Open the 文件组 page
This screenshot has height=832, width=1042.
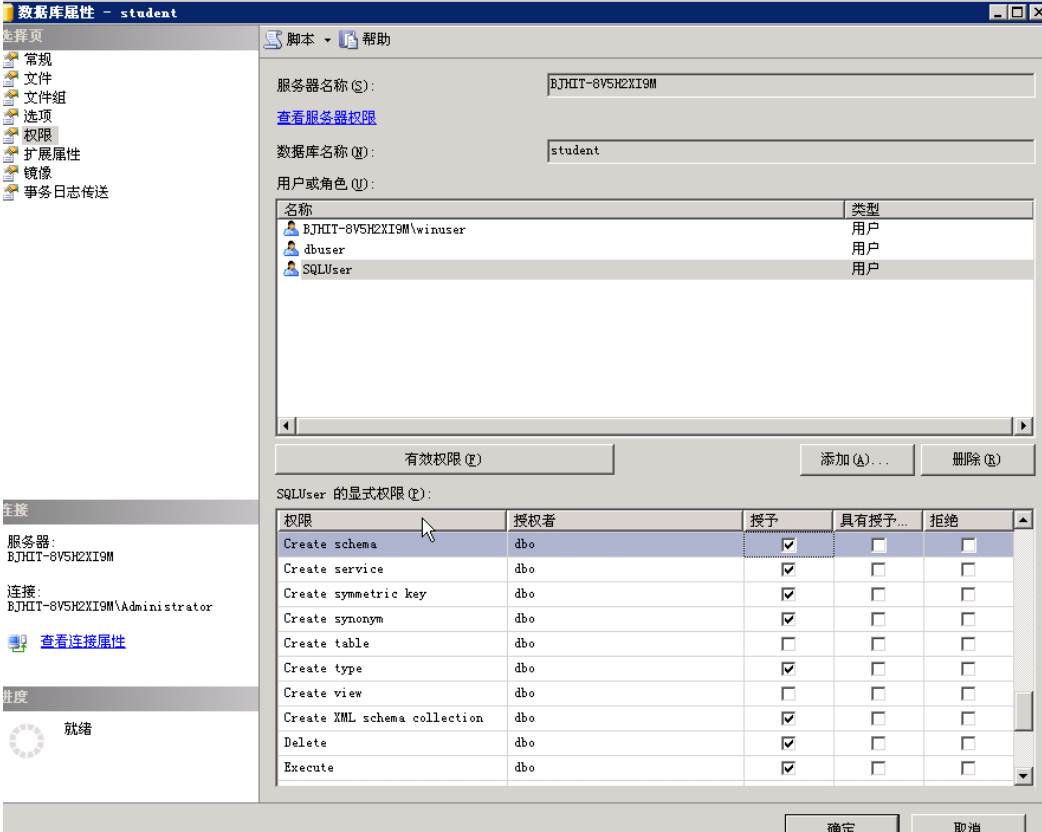click(x=45, y=97)
